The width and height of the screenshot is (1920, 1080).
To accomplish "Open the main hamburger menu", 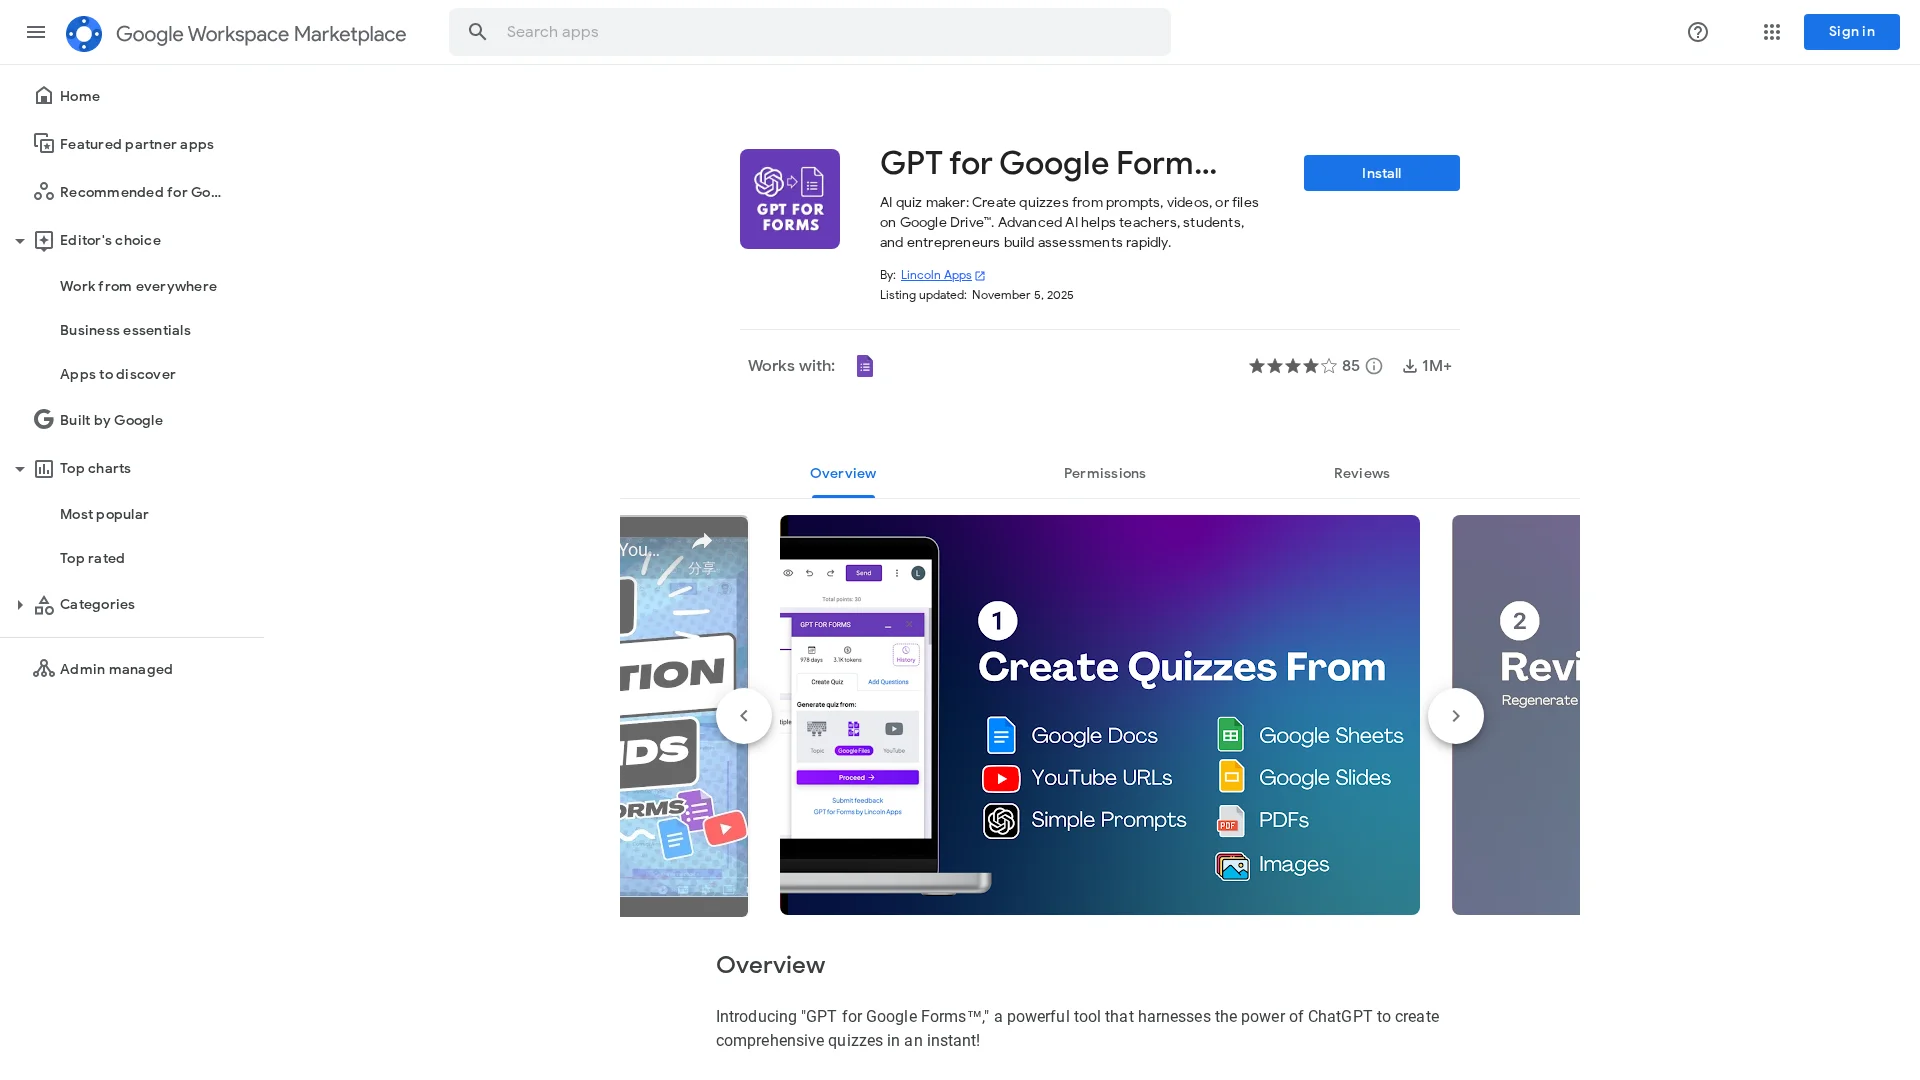I will click(x=36, y=32).
